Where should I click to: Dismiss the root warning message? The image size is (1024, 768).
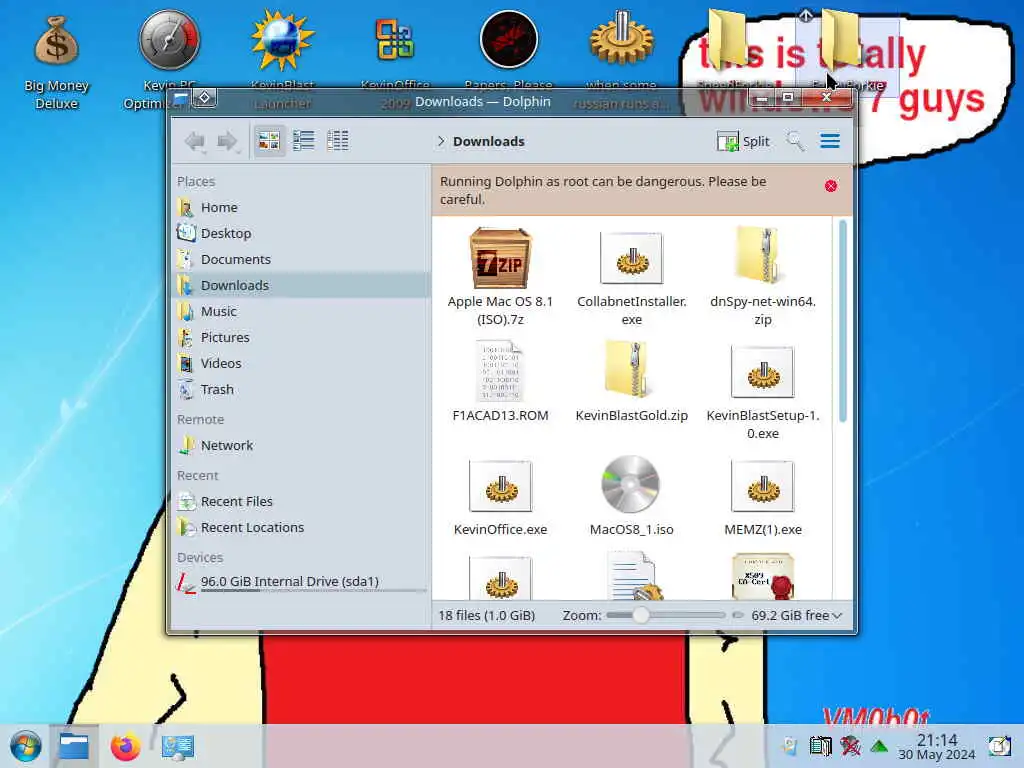[831, 186]
